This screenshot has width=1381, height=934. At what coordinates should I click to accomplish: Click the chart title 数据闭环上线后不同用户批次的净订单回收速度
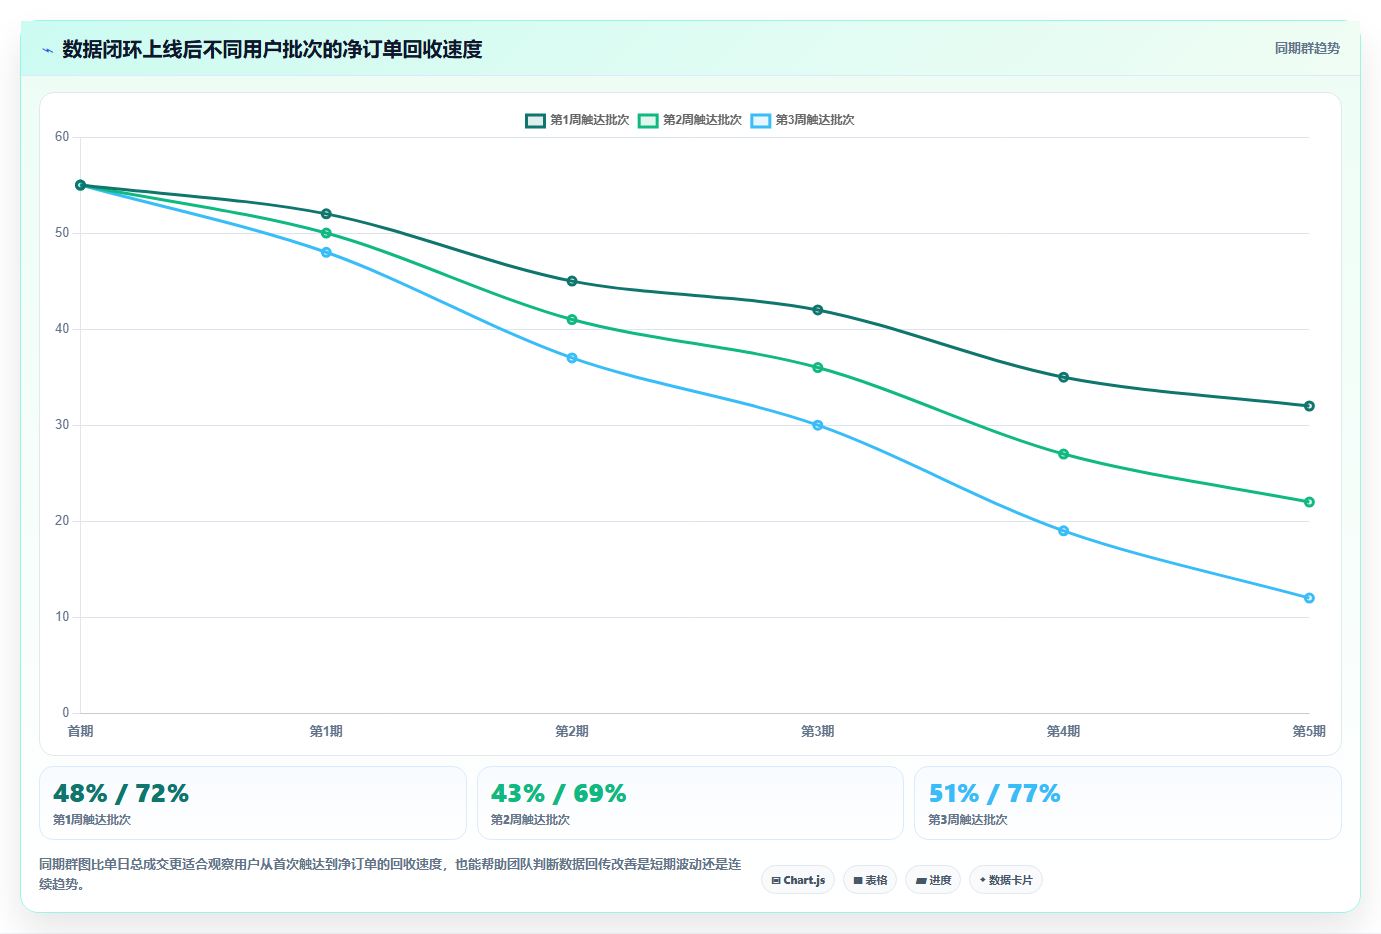(x=272, y=49)
